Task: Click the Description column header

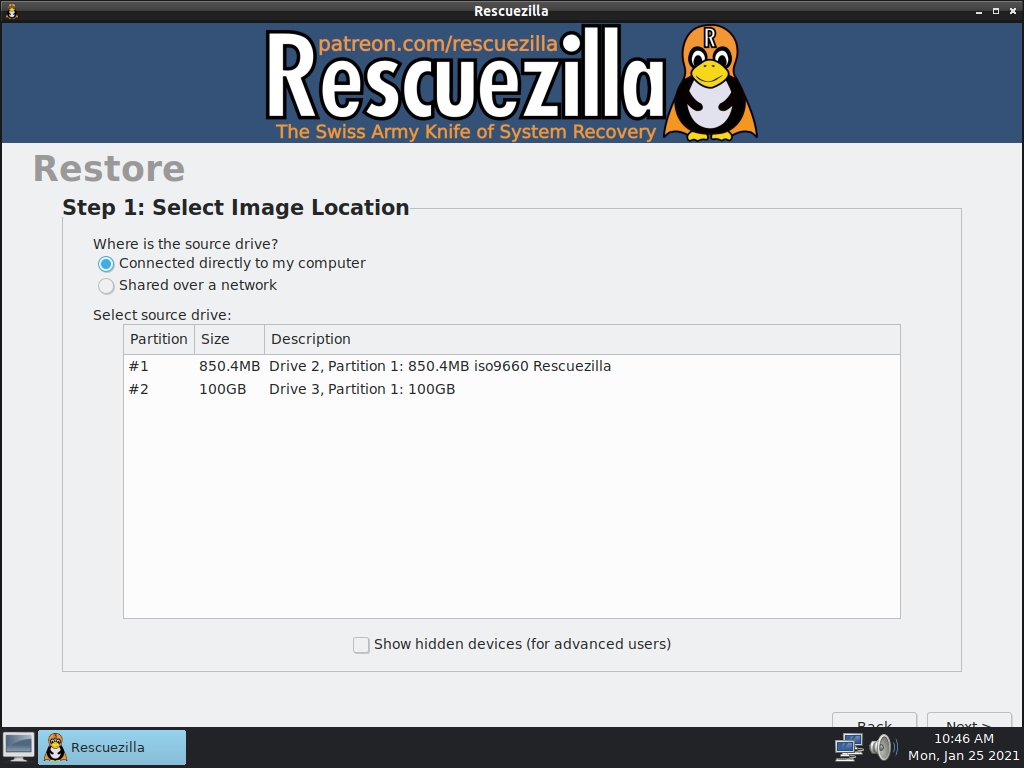Action: (582, 340)
